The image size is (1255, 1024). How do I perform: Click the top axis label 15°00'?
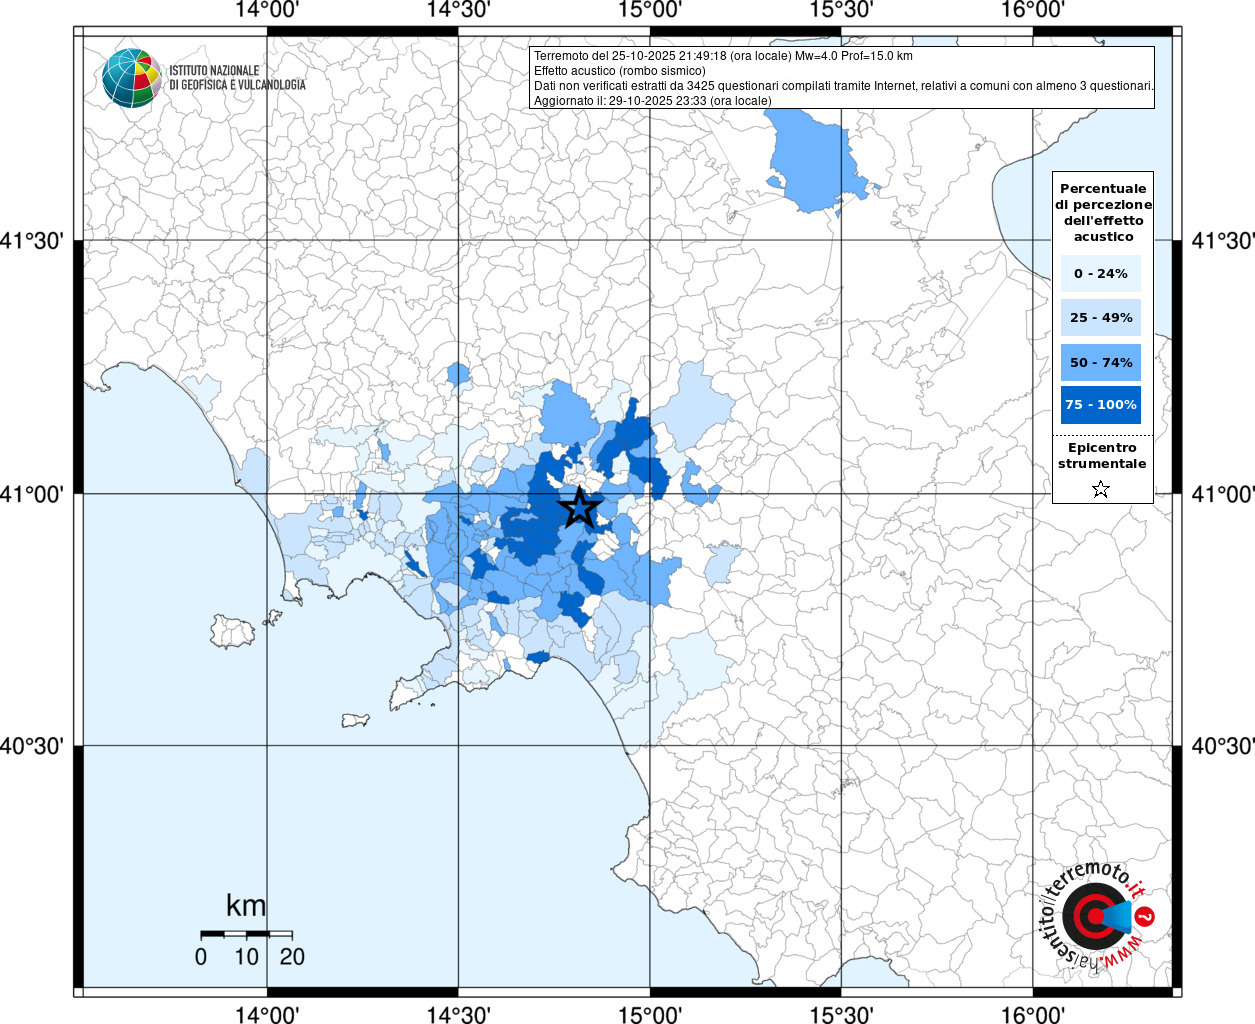point(650,10)
